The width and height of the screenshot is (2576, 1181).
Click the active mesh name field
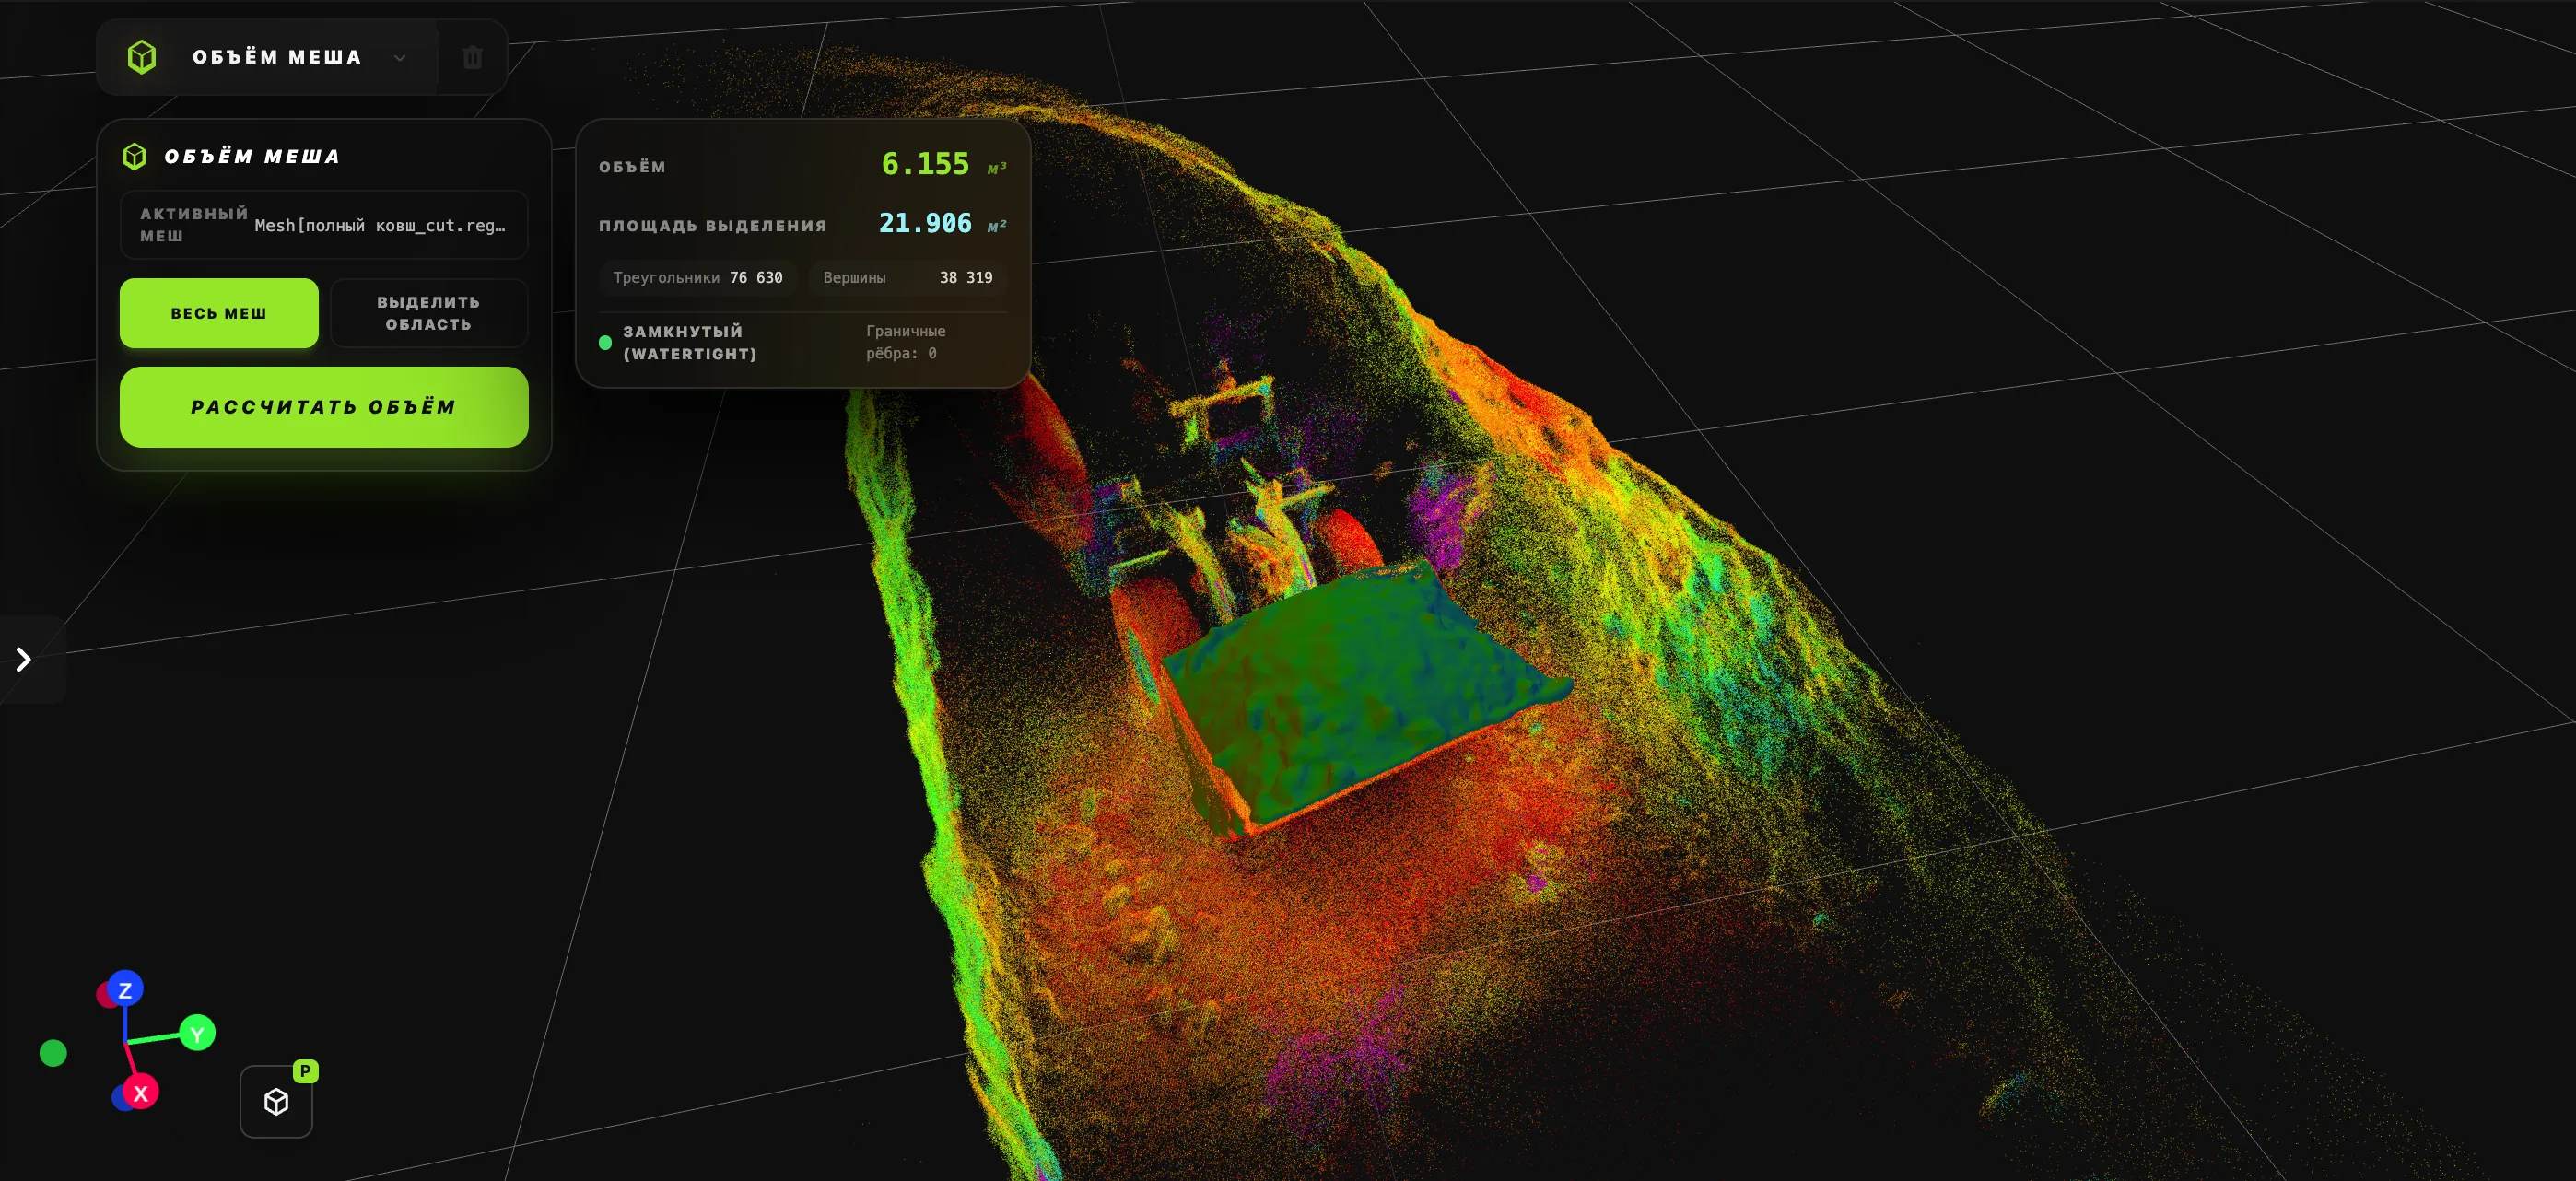click(324, 225)
